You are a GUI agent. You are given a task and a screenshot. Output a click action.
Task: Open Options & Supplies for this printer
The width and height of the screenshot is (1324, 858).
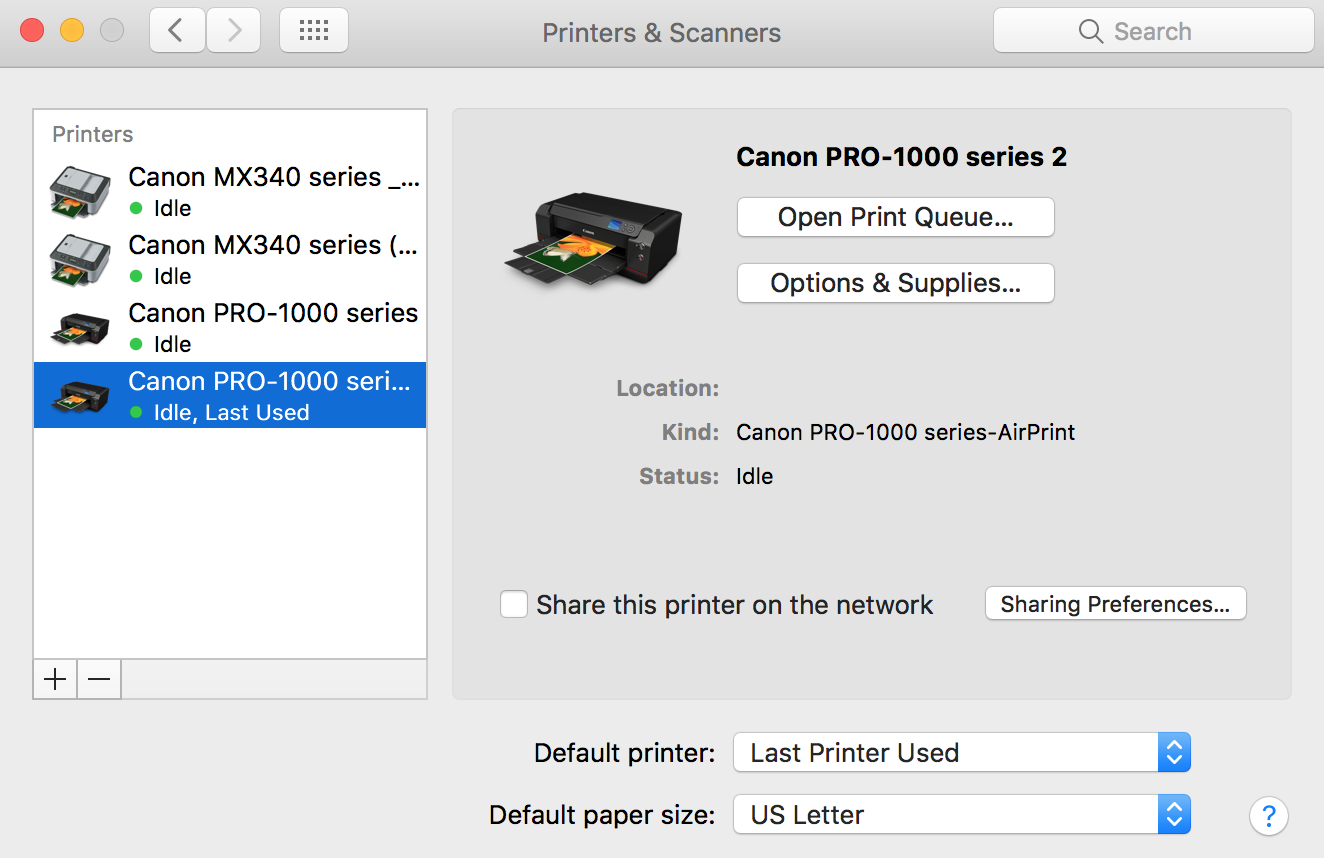(895, 283)
